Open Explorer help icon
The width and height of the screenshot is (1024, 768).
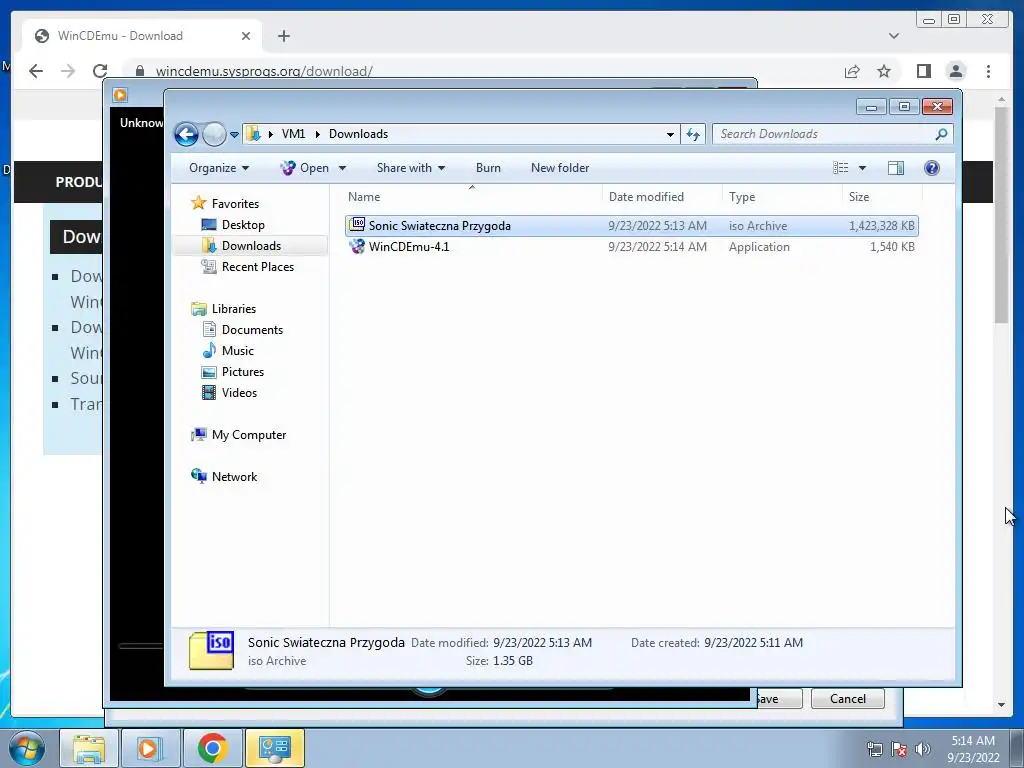[932, 168]
